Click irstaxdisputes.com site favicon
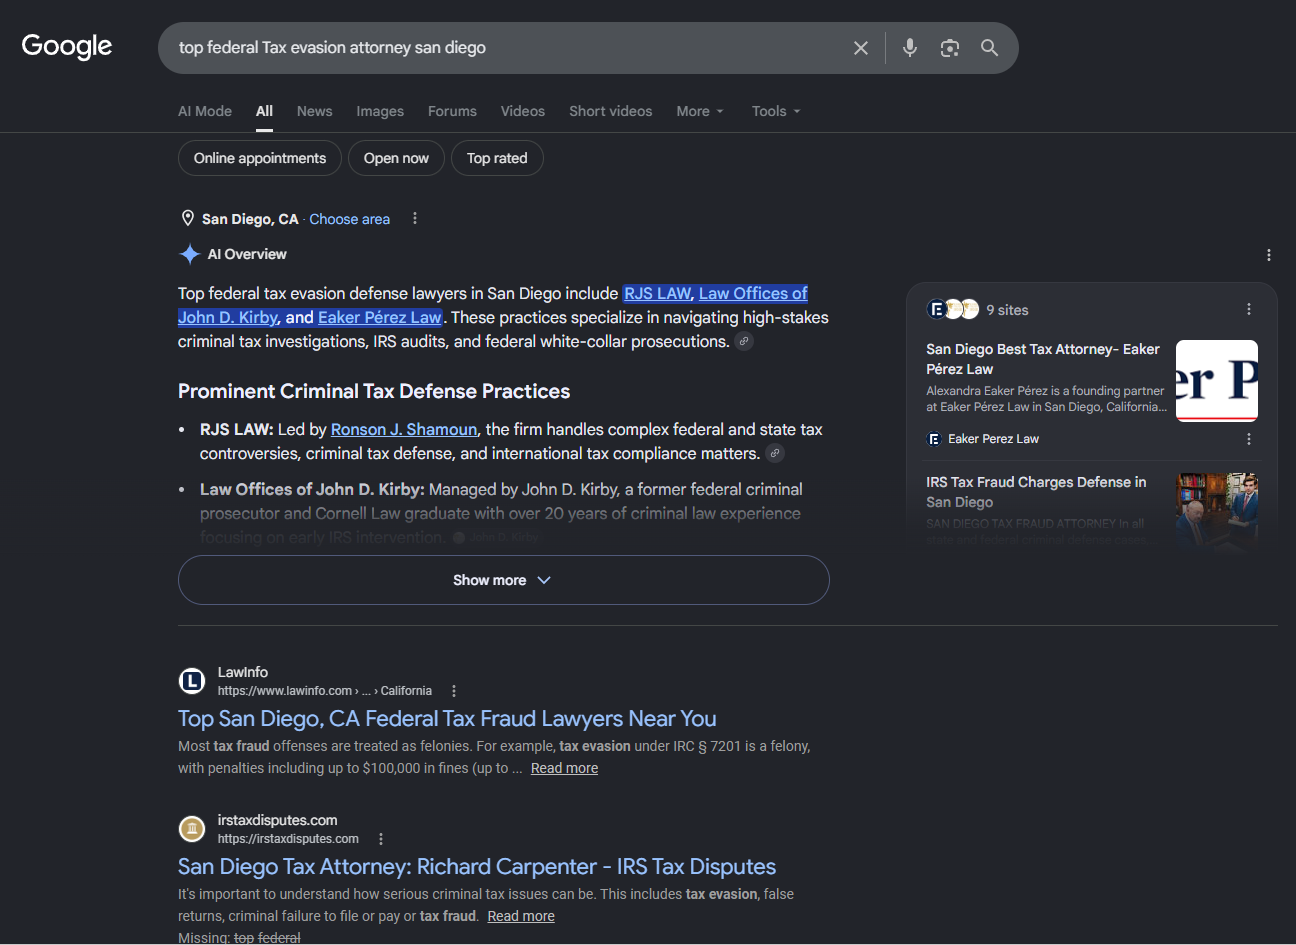The width and height of the screenshot is (1296, 945). (192, 829)
